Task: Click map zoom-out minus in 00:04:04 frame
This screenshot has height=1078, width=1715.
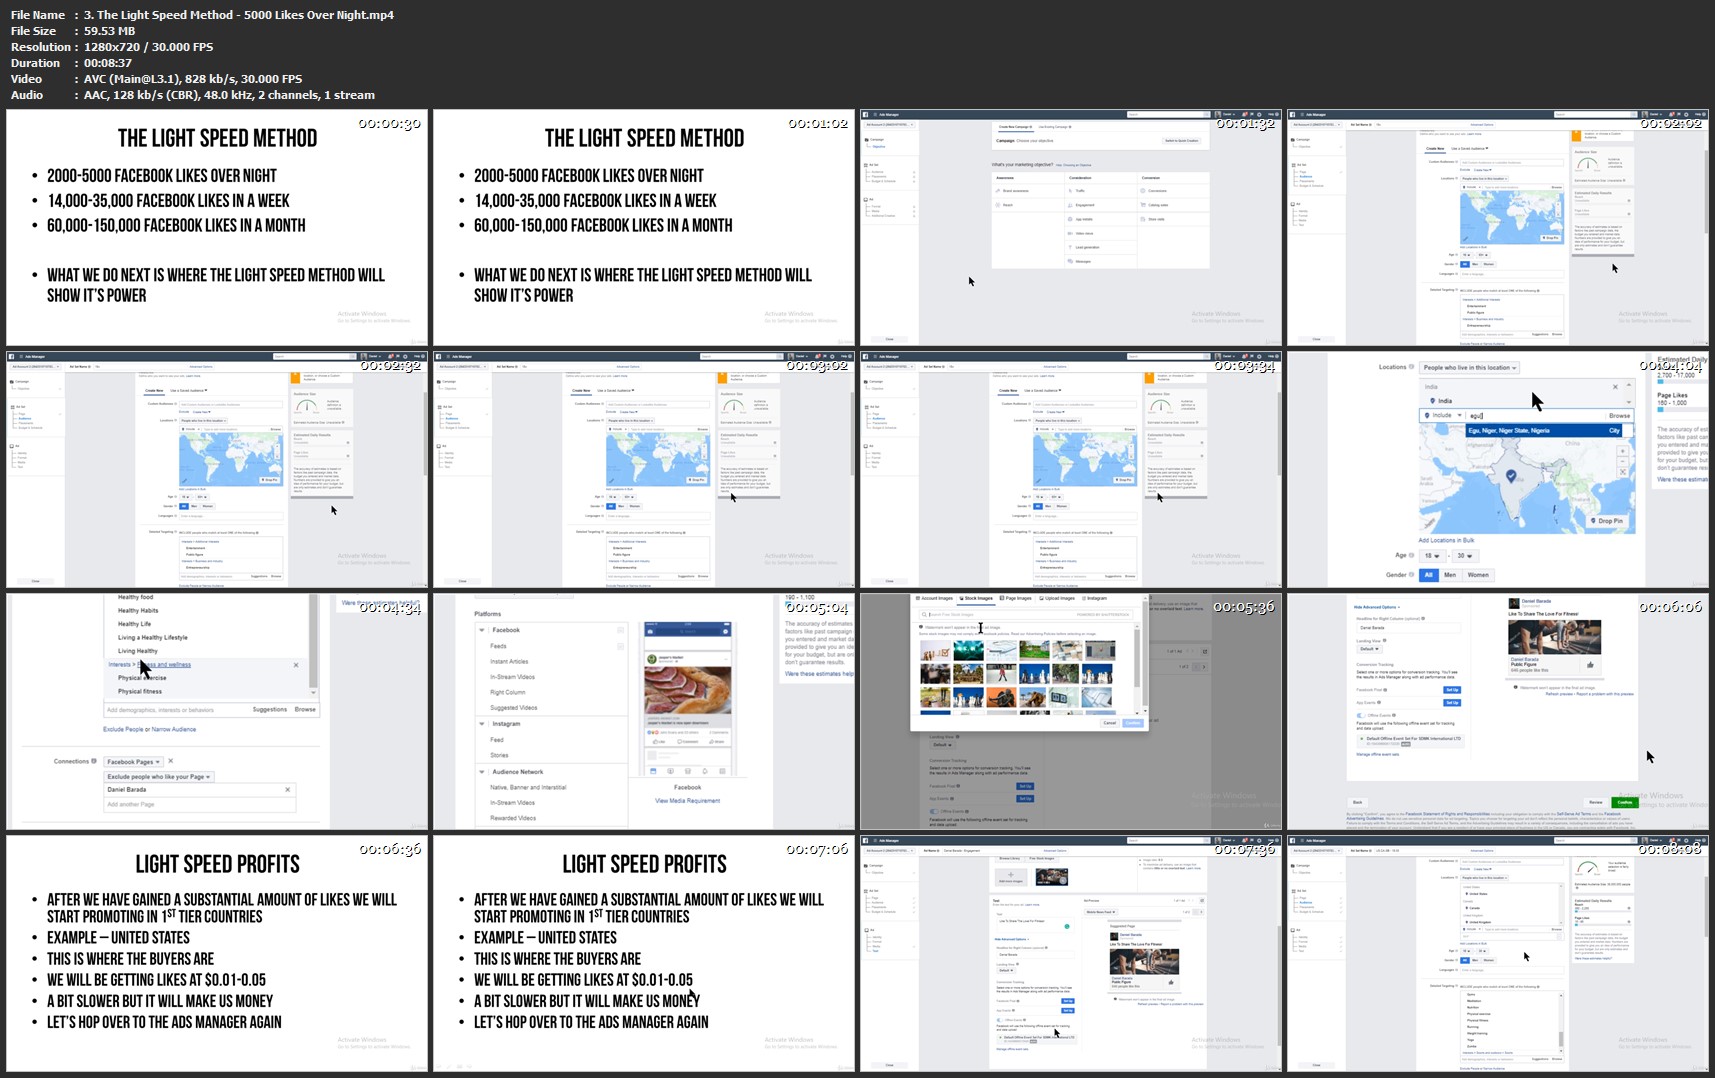Action: [1623, 462]
